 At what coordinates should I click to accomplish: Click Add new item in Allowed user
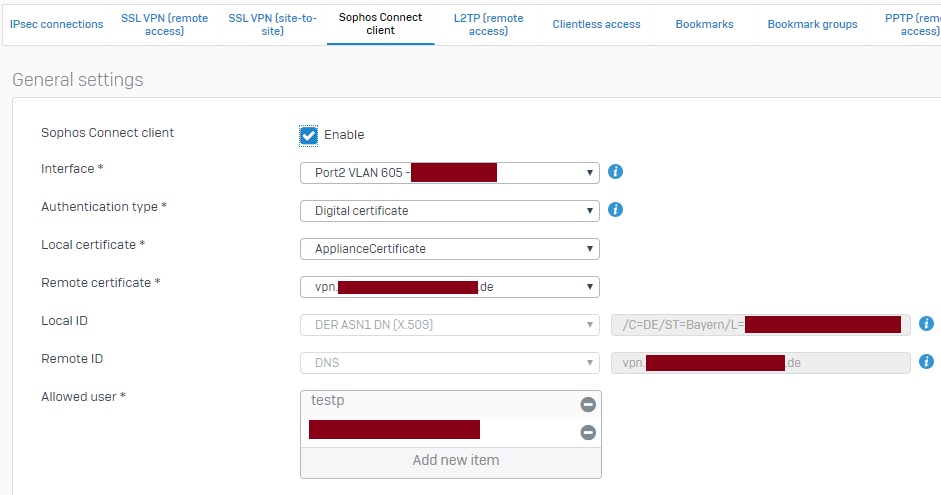point(455,460)
